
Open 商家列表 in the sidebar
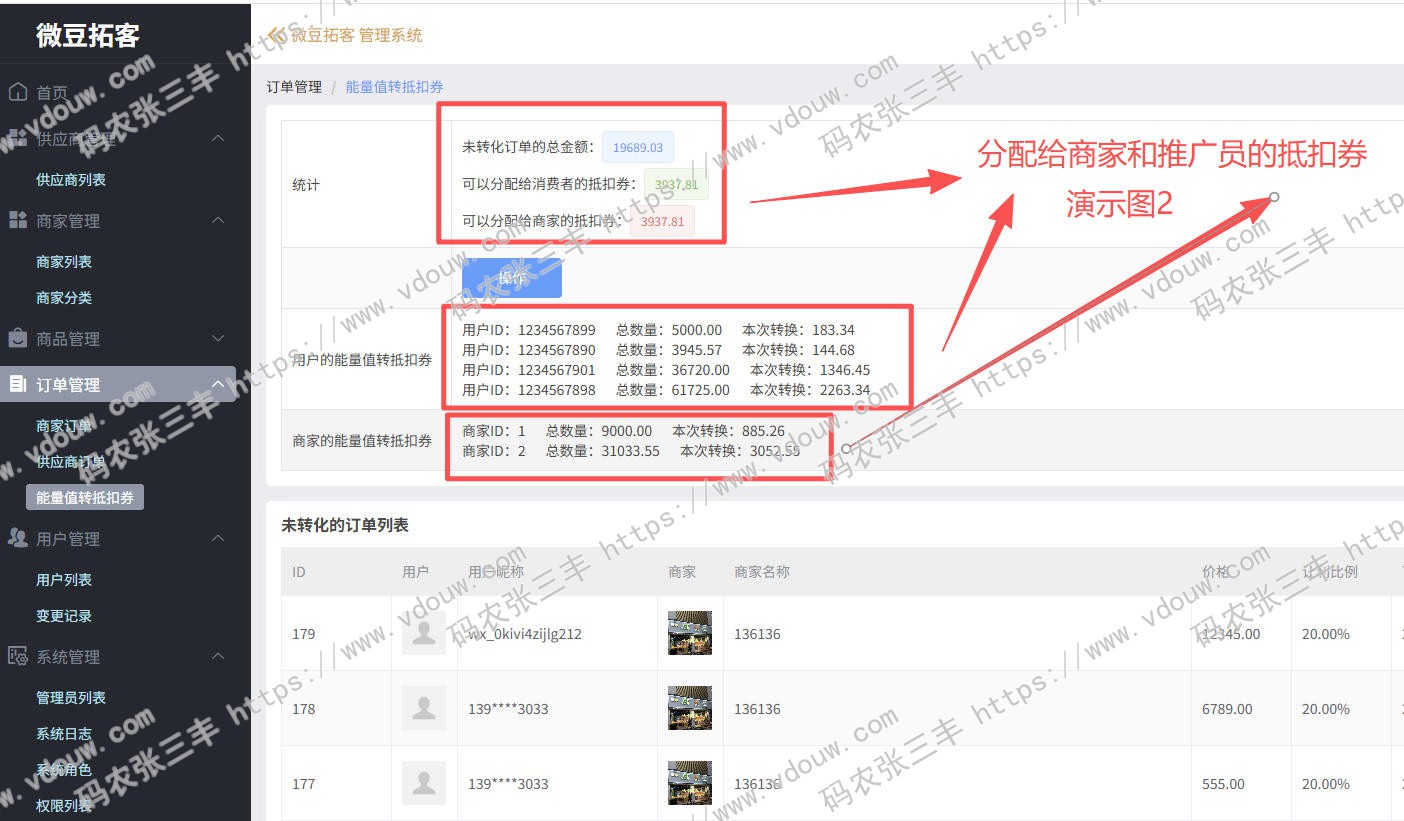[x=64, y=261]
